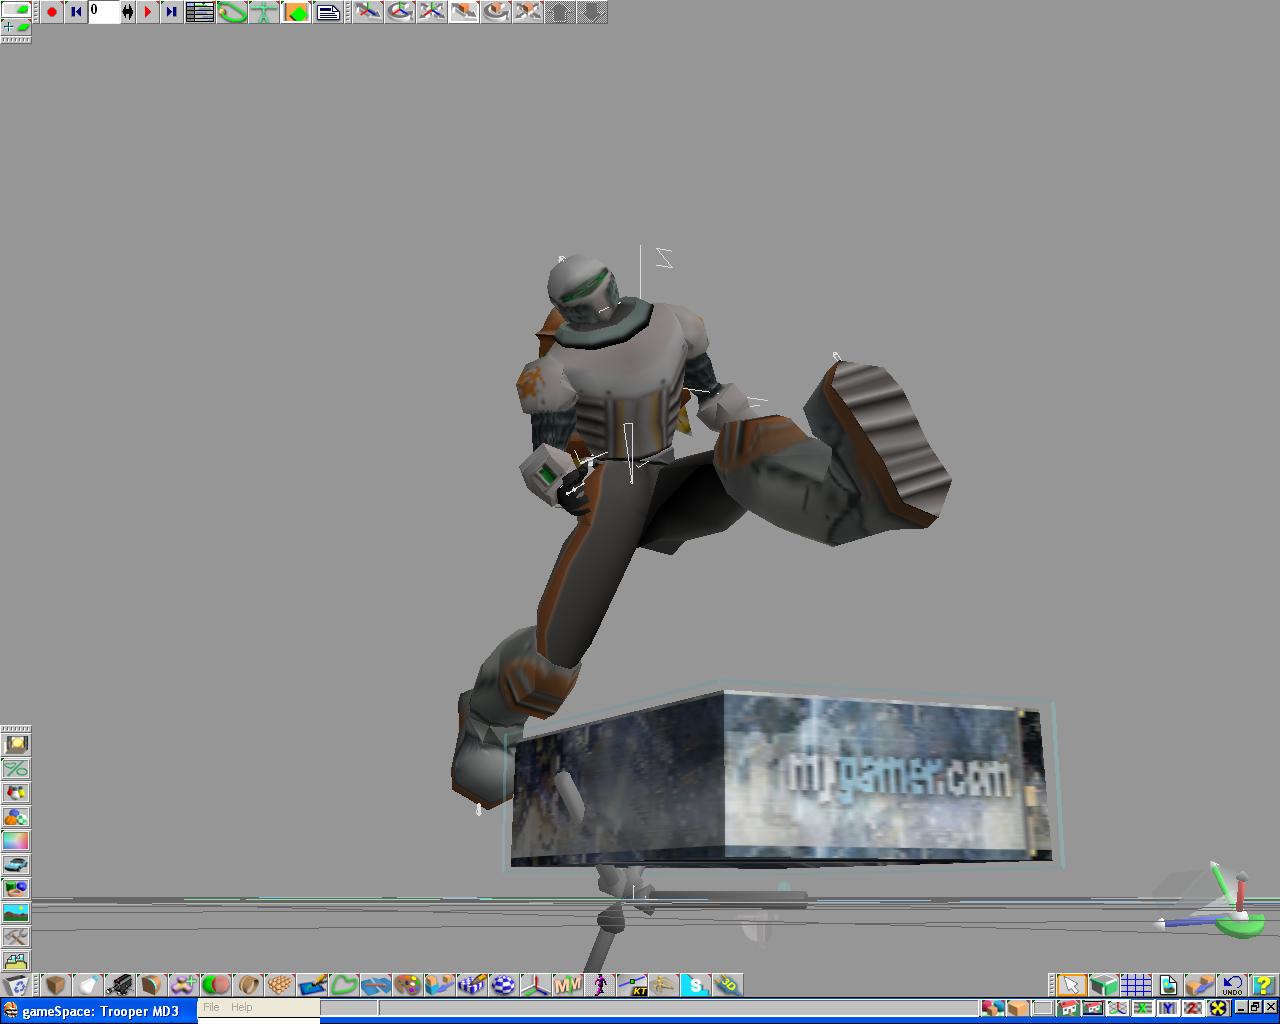
Task: Click the greyed-out down arrow hierarchy icon
Action: pyautogui.click(x=592, y=12)
